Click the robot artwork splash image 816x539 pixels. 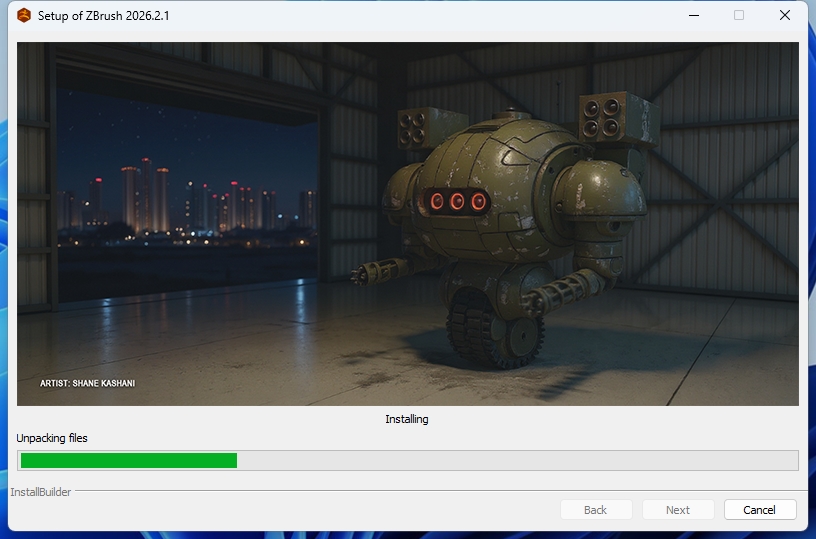coord(407,224)
